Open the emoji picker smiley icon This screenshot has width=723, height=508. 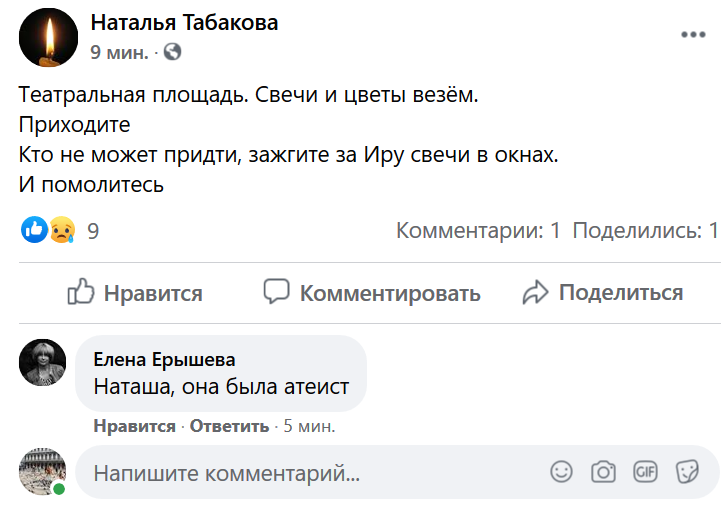[562, 471]
